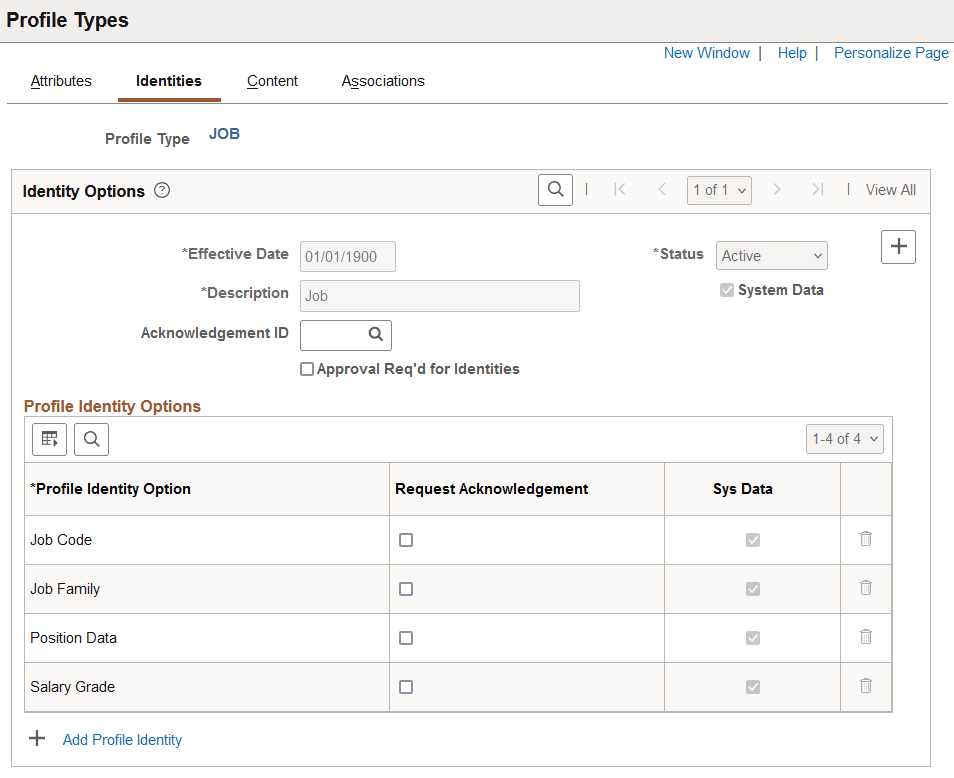Click into the Acknowledgement ID field
954x778 pixels.
click(x=331, y=335)
